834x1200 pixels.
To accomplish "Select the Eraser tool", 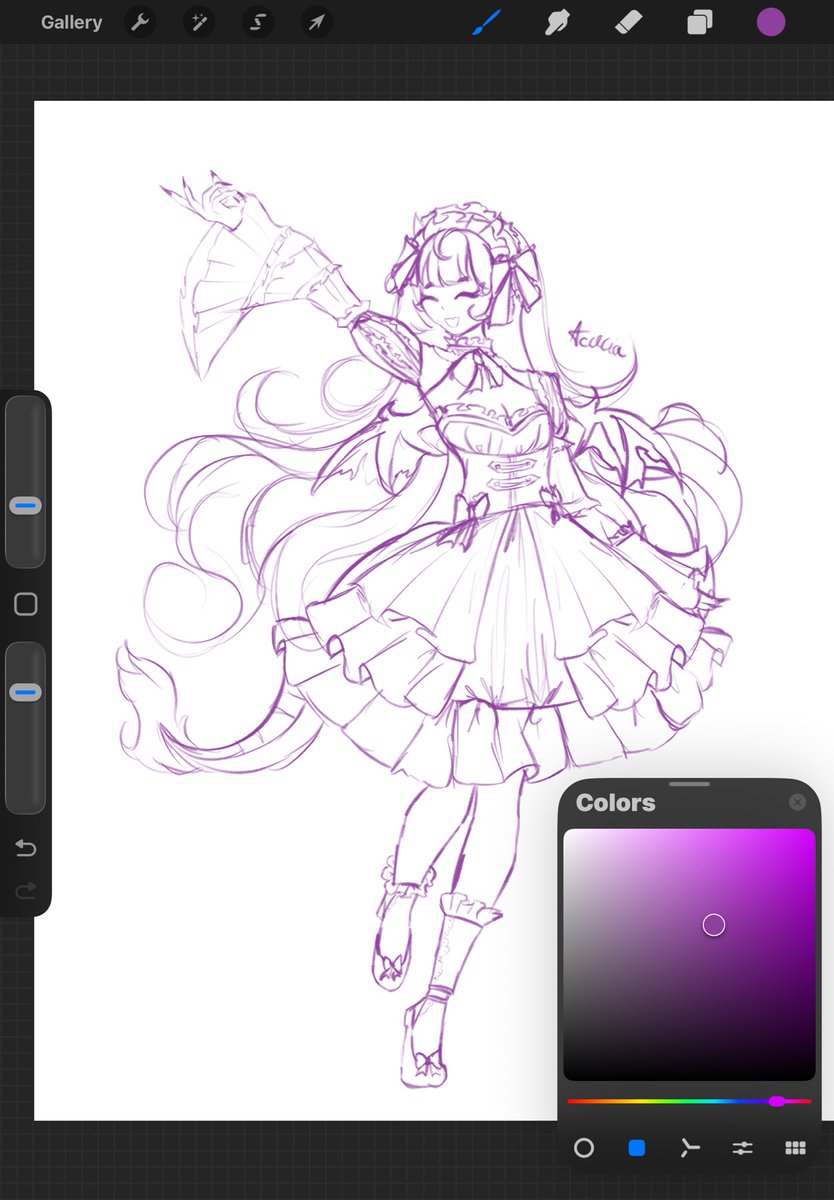I will 628,22.
